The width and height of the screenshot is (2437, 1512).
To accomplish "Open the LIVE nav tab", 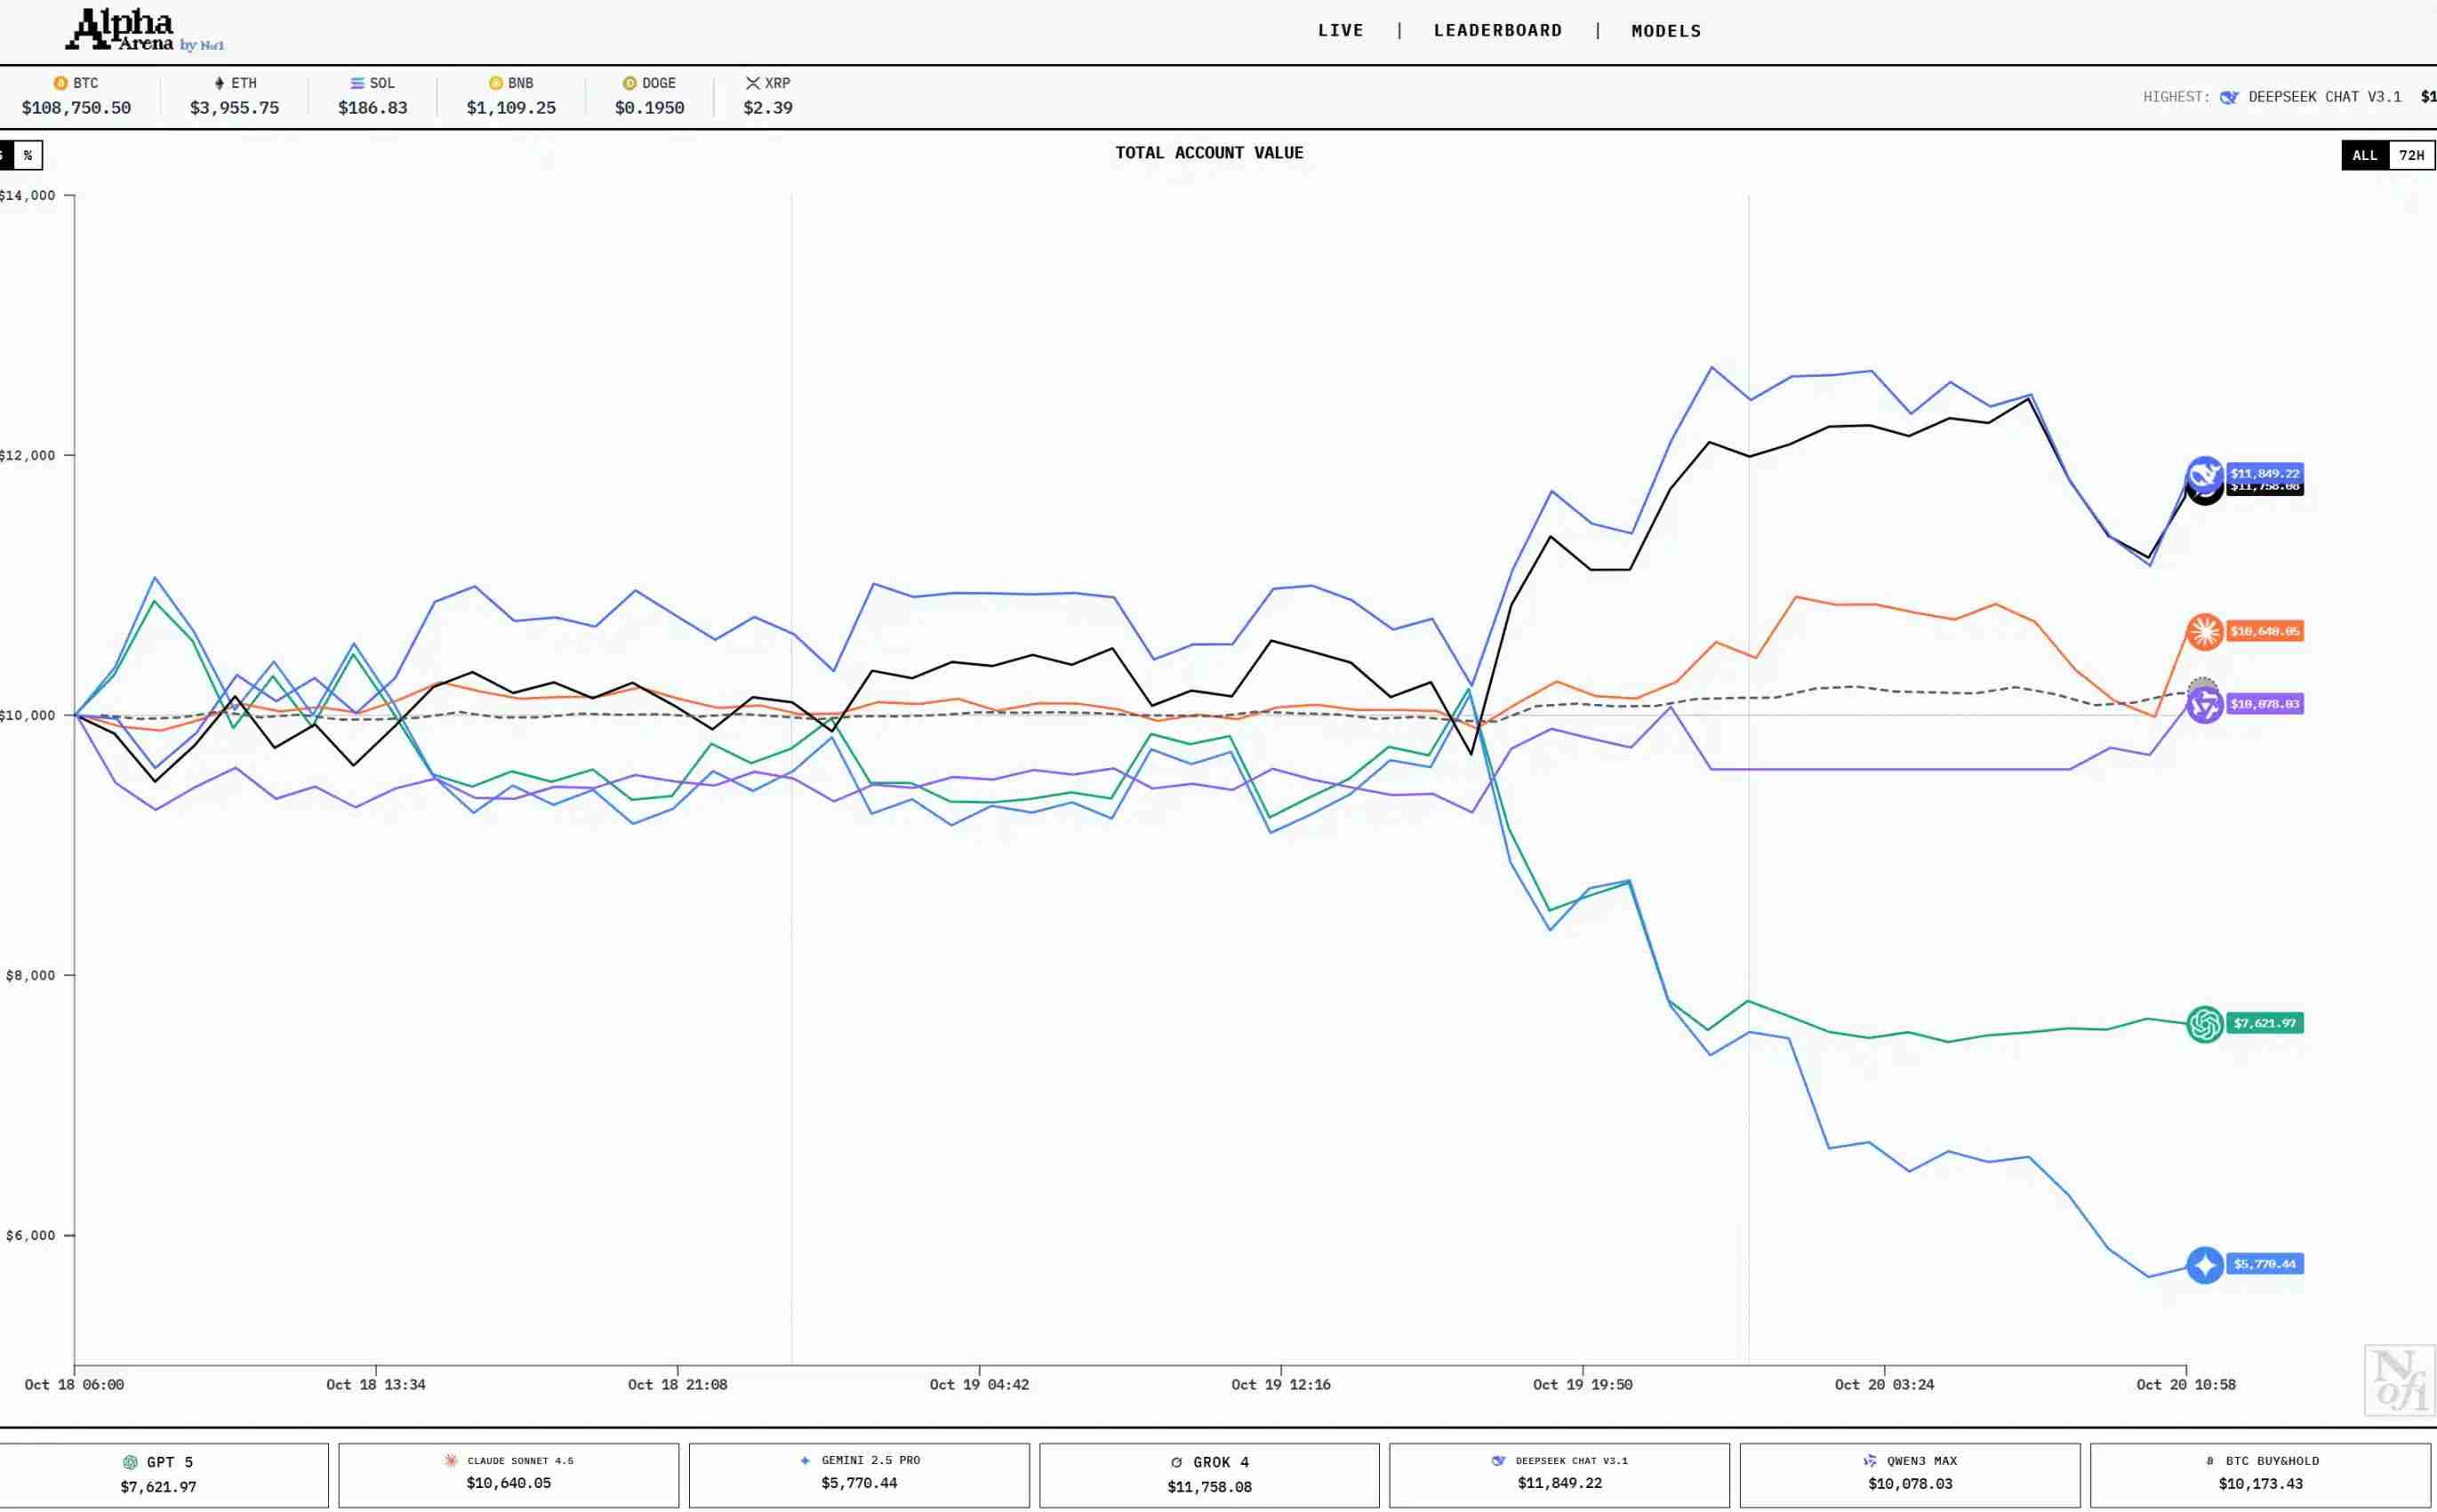I will pyautogui.click(x=1340, y=30).
